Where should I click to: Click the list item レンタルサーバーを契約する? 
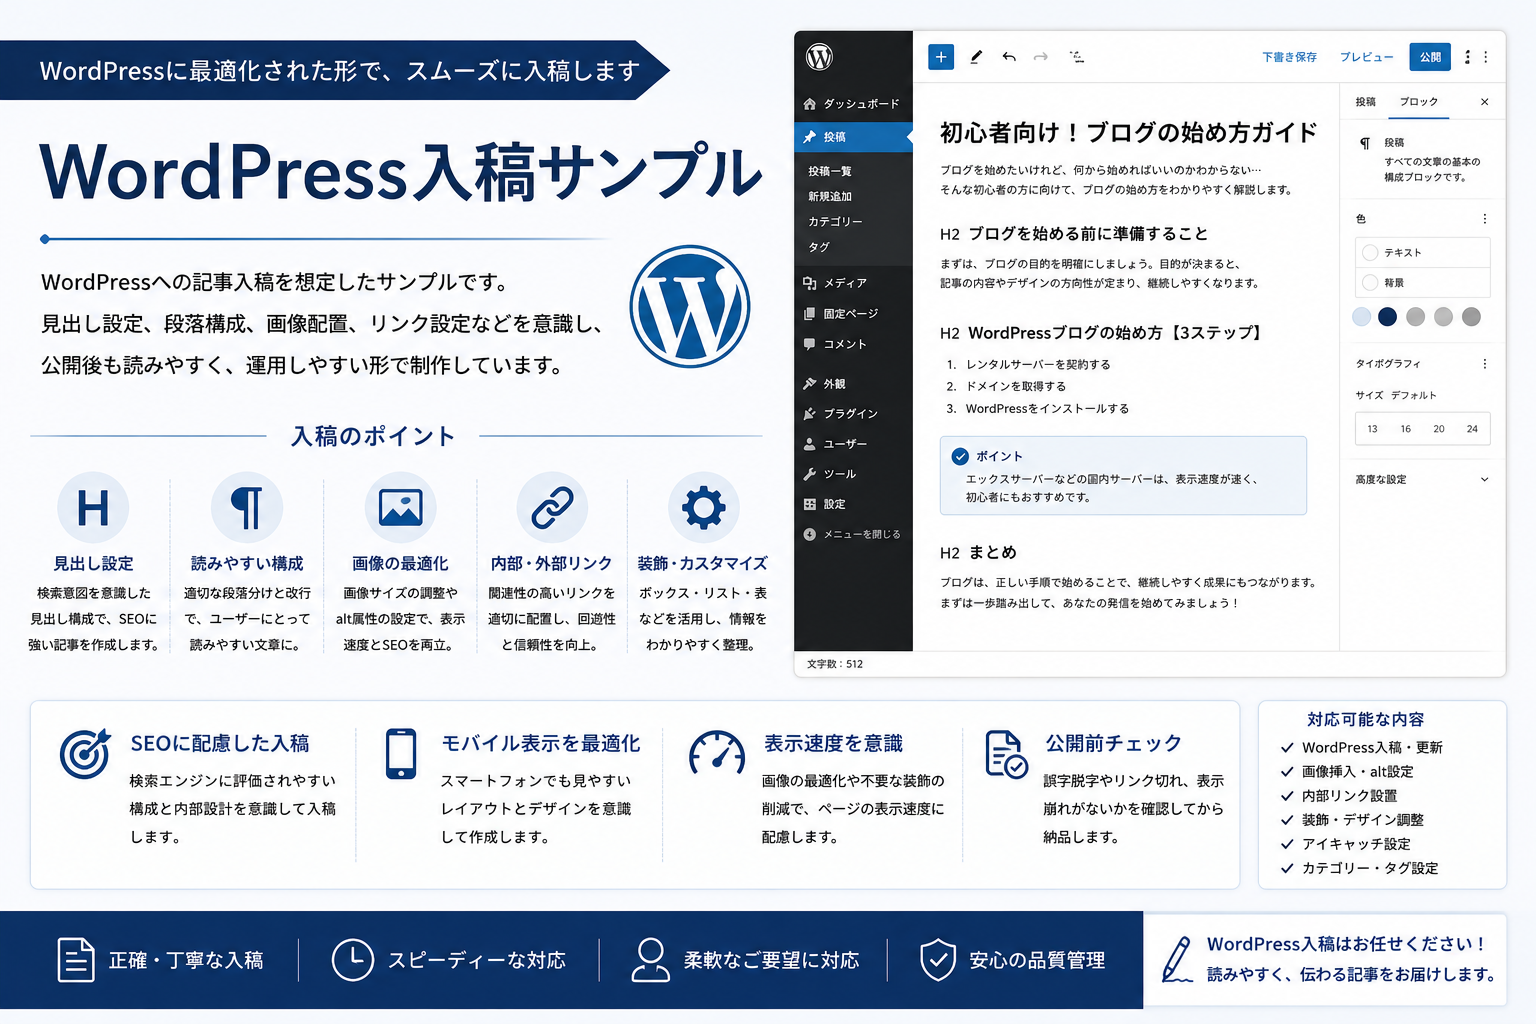coord(1038,365)
